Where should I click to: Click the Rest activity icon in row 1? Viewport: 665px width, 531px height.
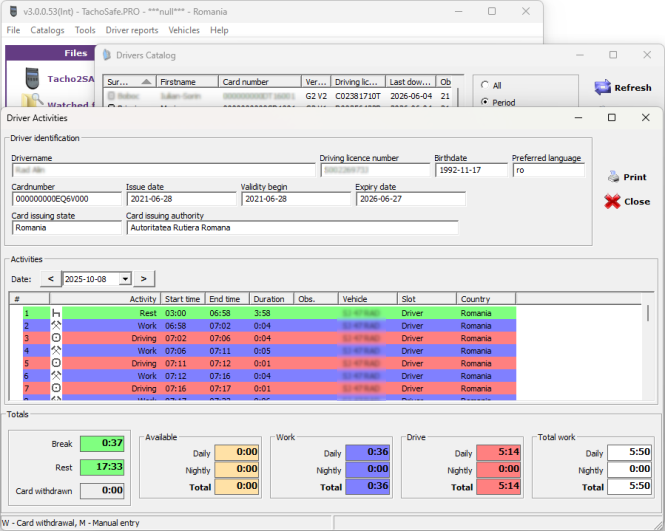56,313
